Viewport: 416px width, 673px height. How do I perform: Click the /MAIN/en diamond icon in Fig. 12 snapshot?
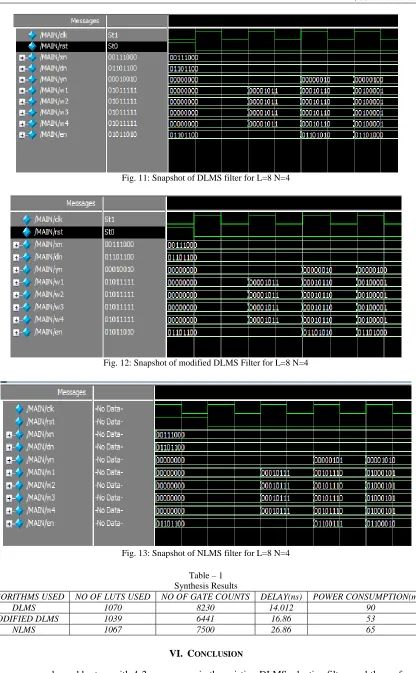(x=27, y=332)
